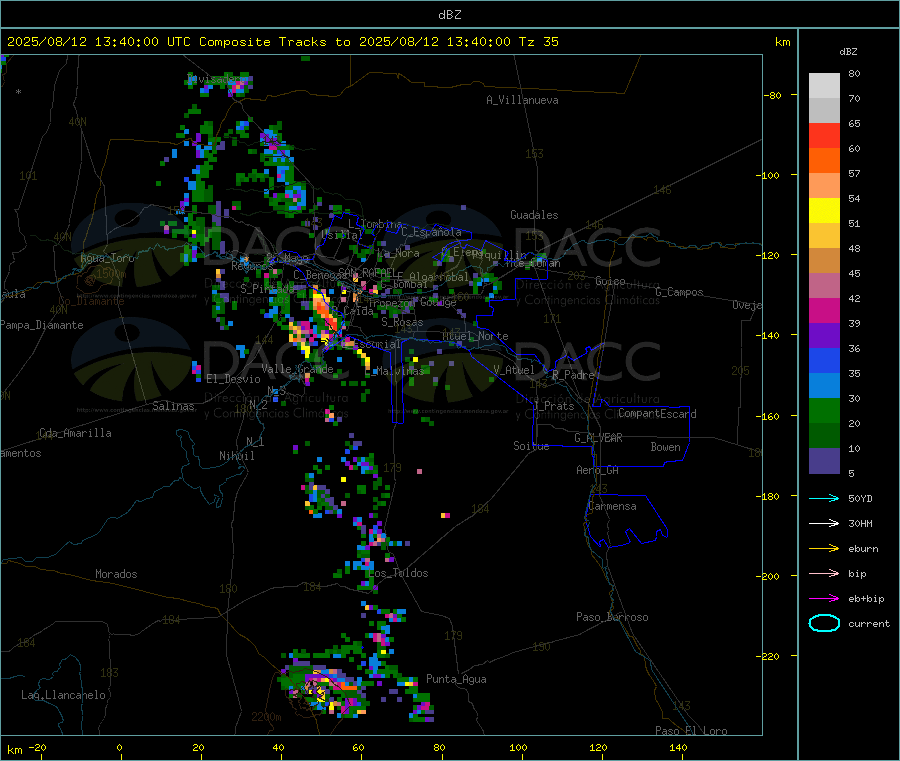Select the green 30 dBZ legend swatch
The image size is (900, 761).
pyautogui.click(x=824, y=410)
